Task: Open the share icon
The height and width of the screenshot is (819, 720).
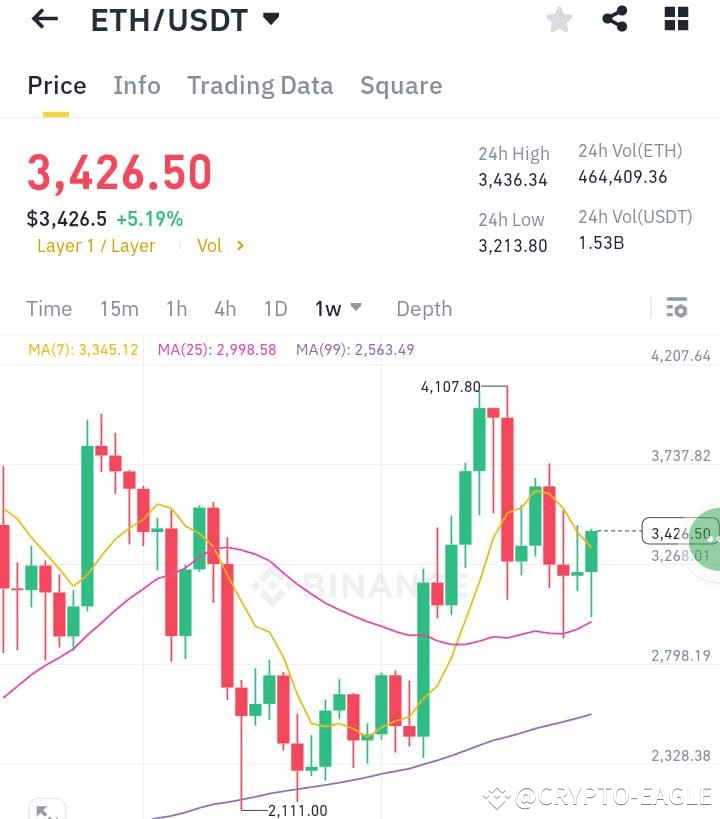Action: coord(615,19)
